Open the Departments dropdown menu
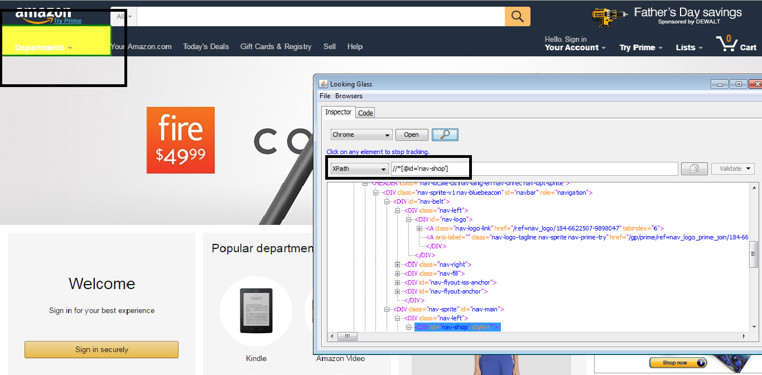Viewport: 762px width, 375px height. pos(44,48)
